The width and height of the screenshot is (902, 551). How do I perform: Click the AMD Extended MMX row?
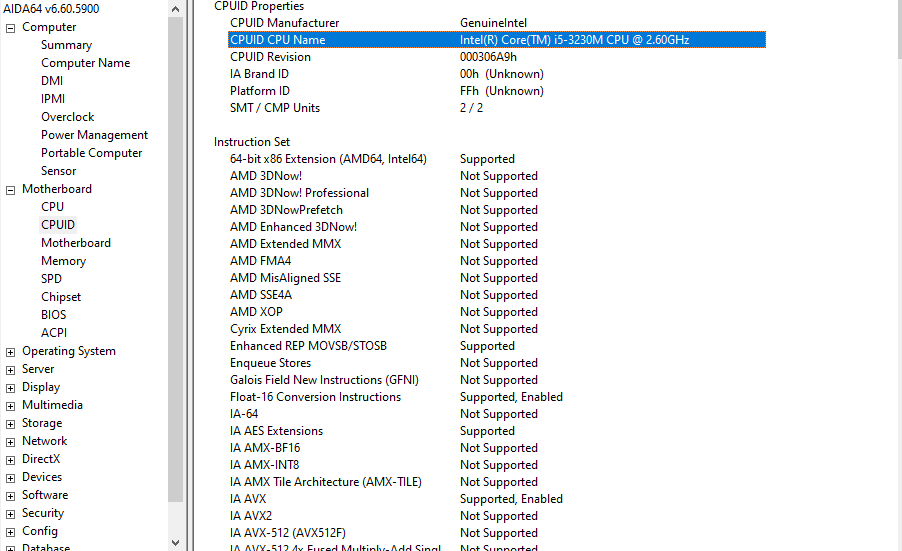(497, 244)
